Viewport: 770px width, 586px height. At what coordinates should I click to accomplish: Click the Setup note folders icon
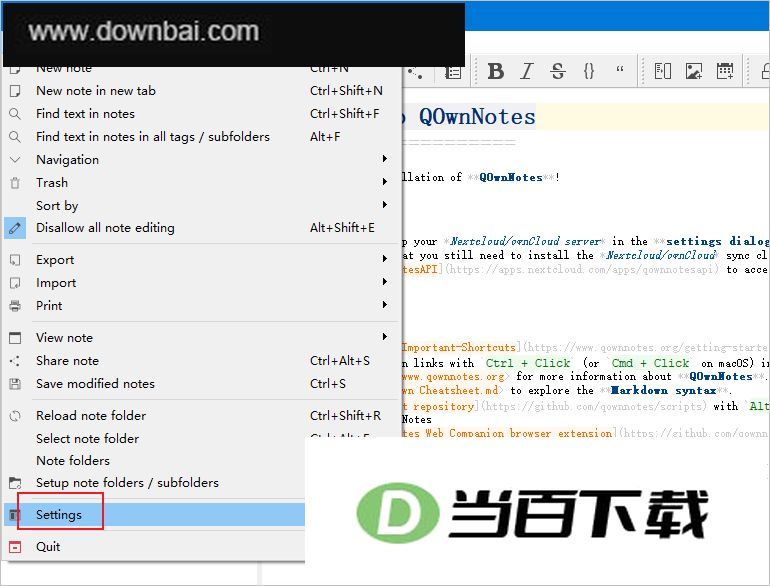point(15,483)
